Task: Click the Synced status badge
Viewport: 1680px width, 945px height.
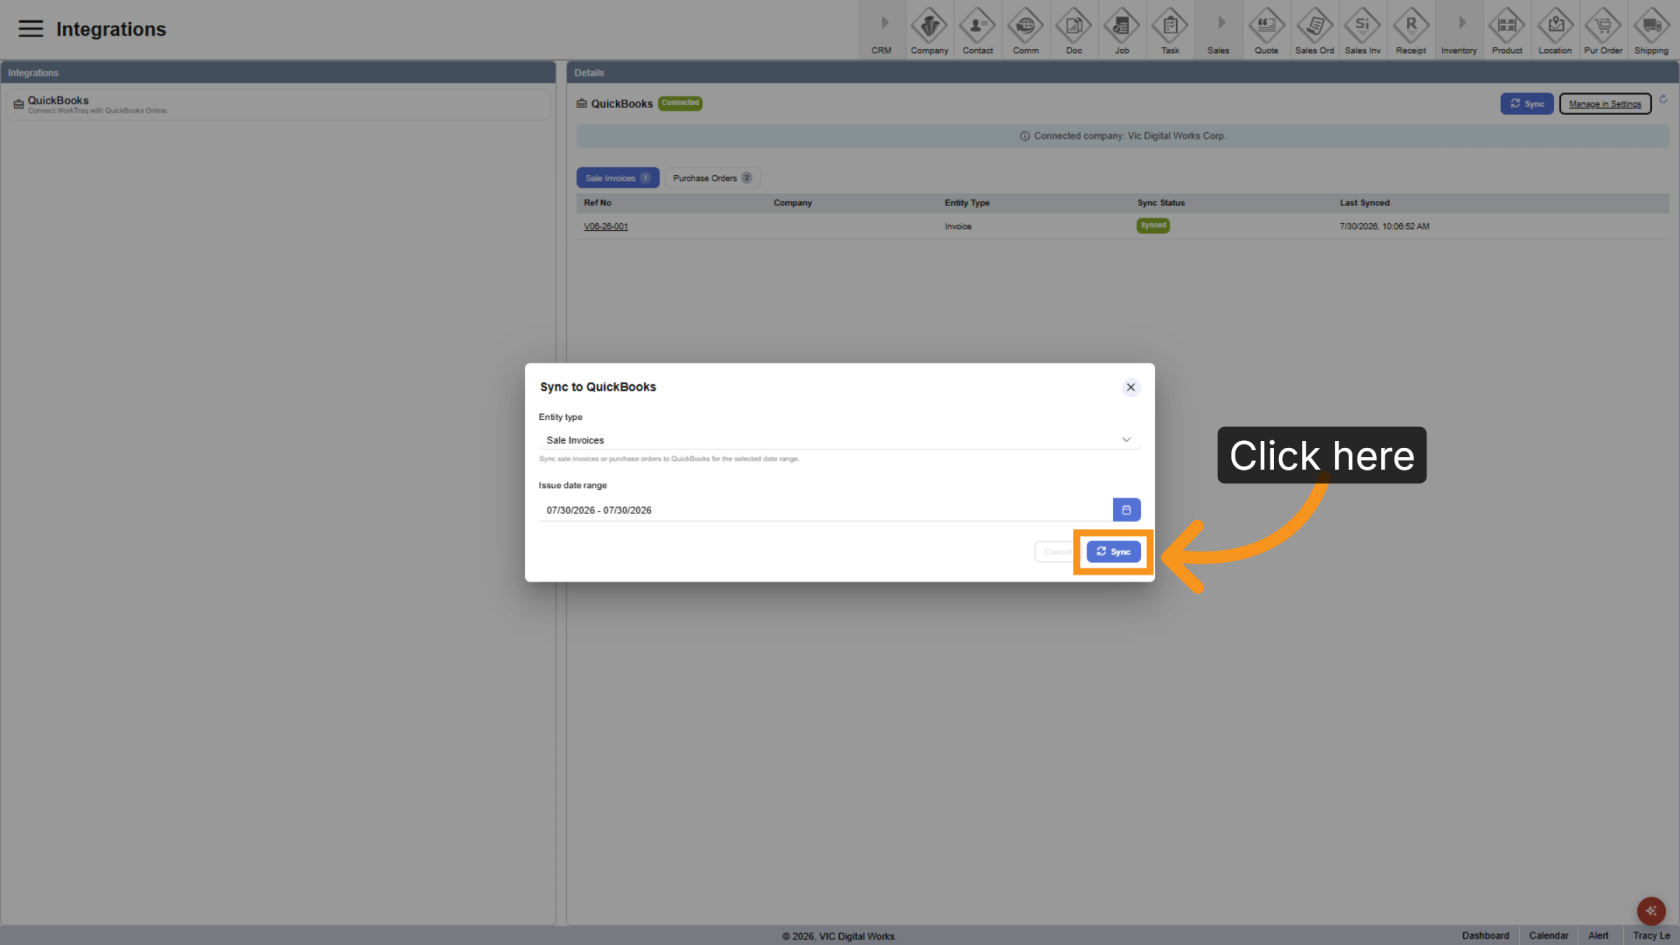Action: click(x=1153, y=226)
